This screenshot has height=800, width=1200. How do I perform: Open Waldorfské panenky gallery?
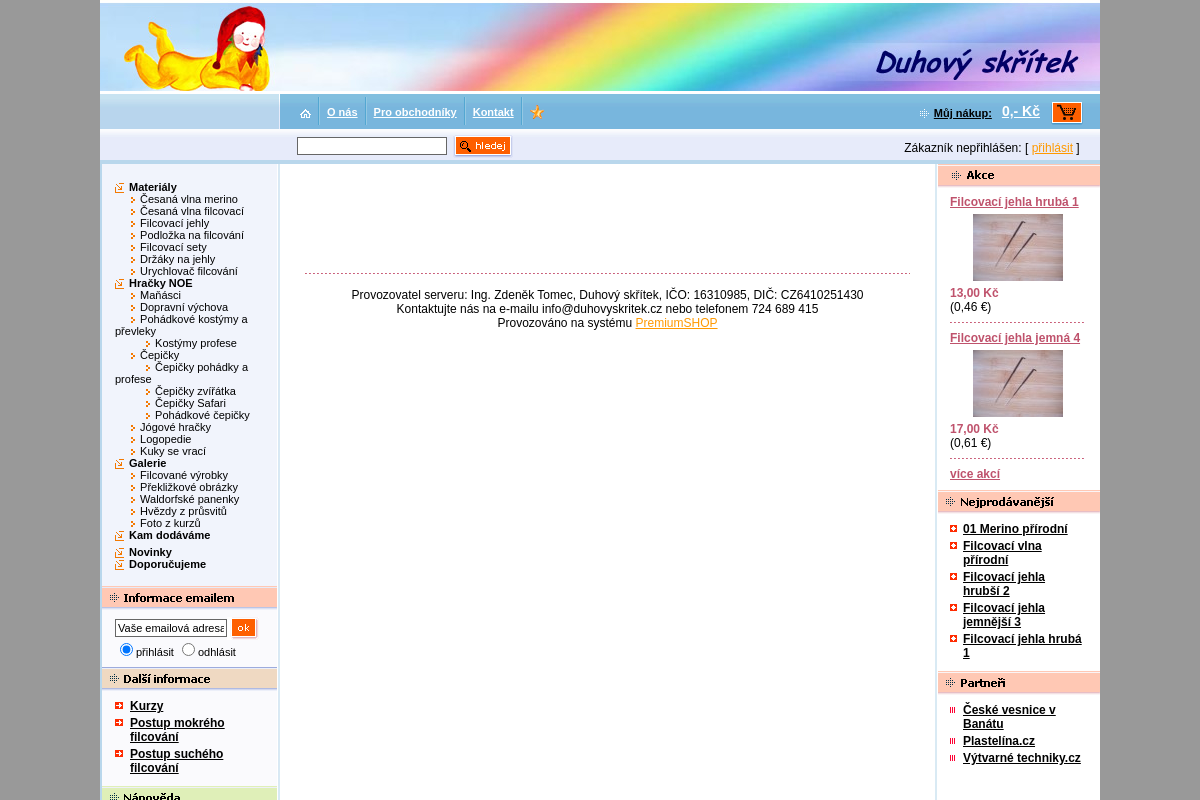pyautogui.click(x=189, y=499)
